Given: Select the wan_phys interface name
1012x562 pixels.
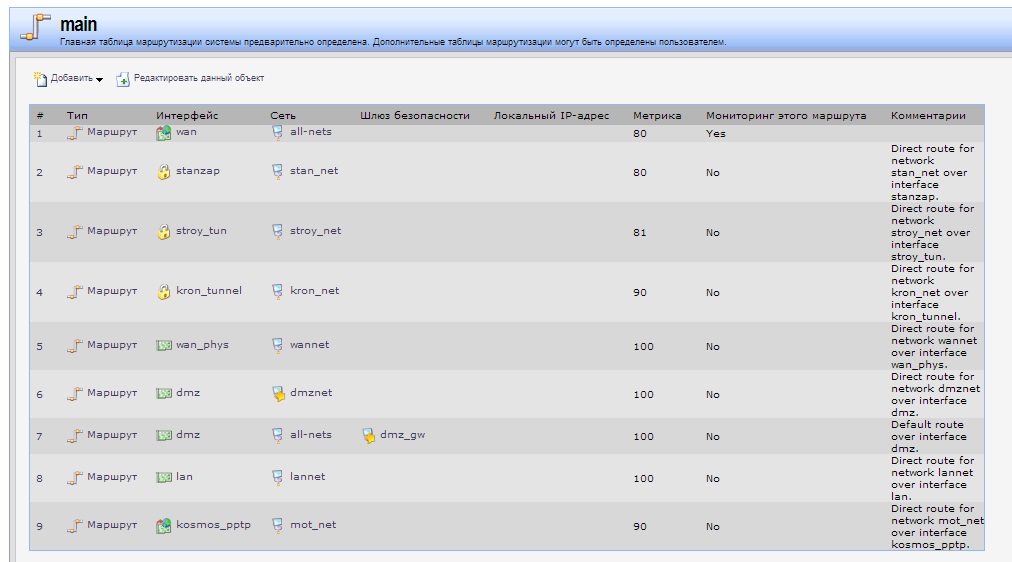Looking at the screenshot, I should (203, 345).
